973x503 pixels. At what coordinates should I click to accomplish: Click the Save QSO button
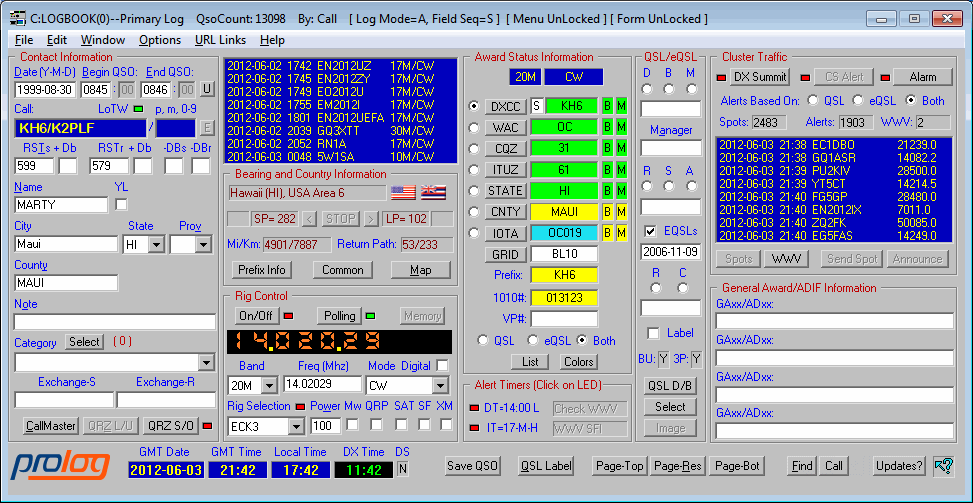[x=473, y=466]
